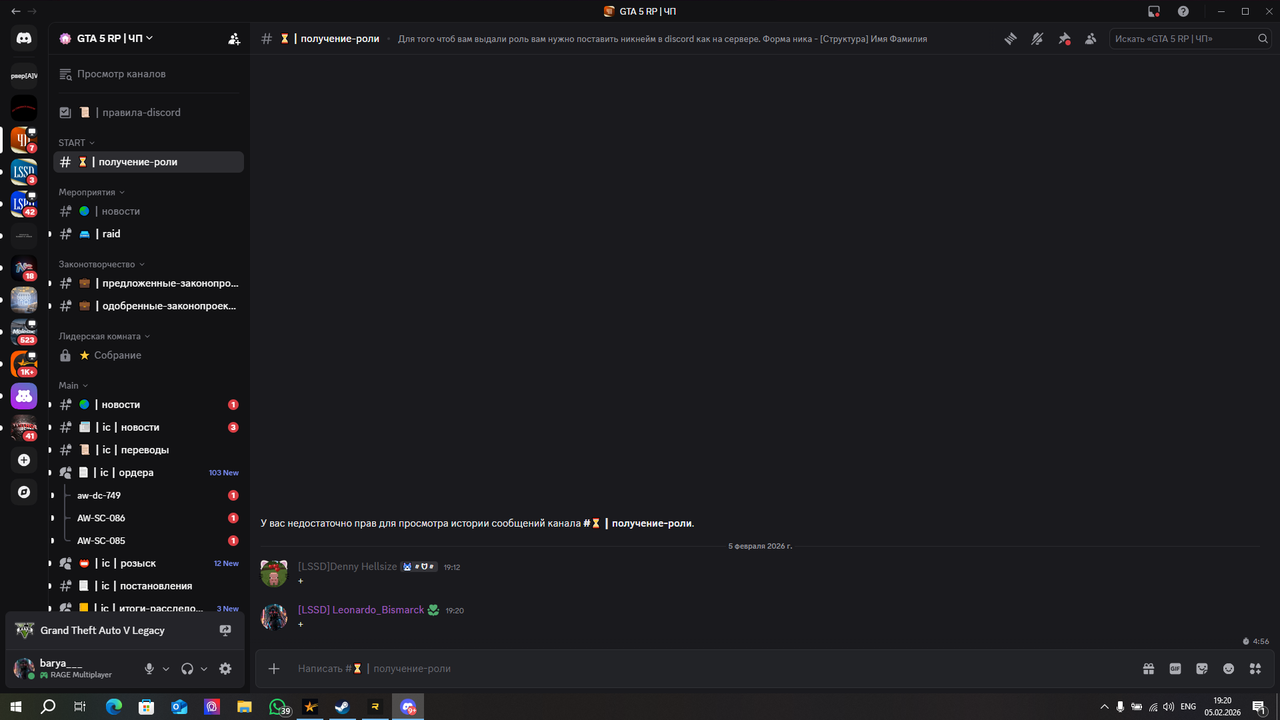Attach a file with the plus button
The width and height of the screenshot is (1280, 720).
click(274, 669)
